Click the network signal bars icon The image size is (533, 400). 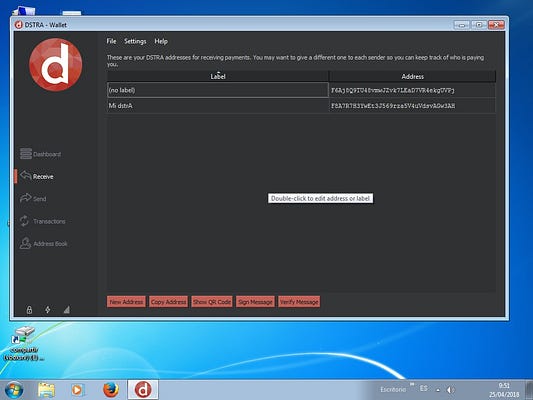[x=67, y=310]
